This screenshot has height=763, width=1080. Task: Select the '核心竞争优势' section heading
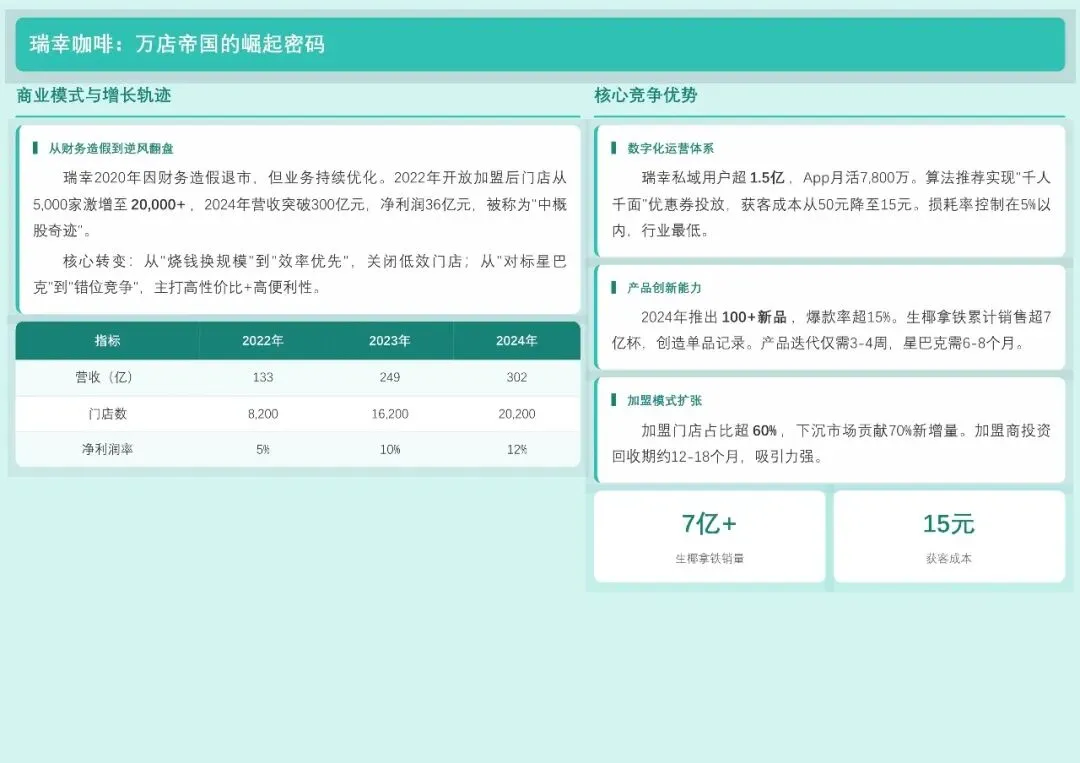645,96
